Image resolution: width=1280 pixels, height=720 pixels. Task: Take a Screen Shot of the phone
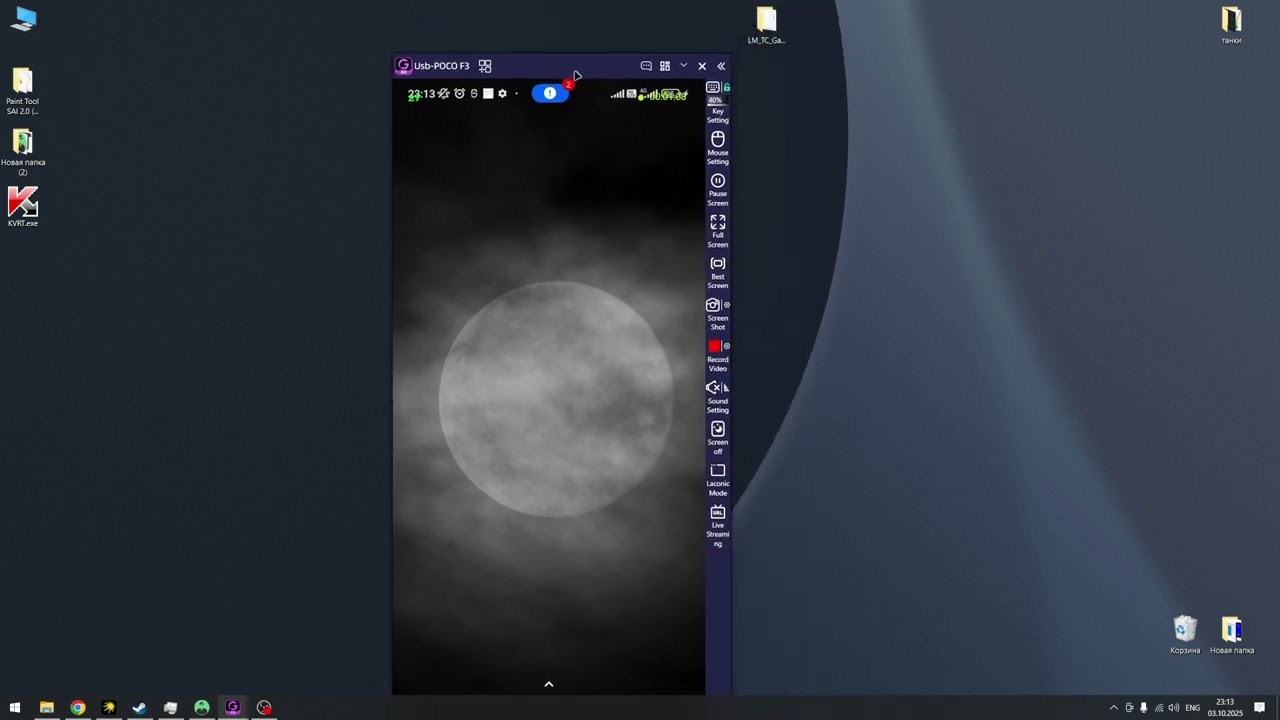[714, 305]
